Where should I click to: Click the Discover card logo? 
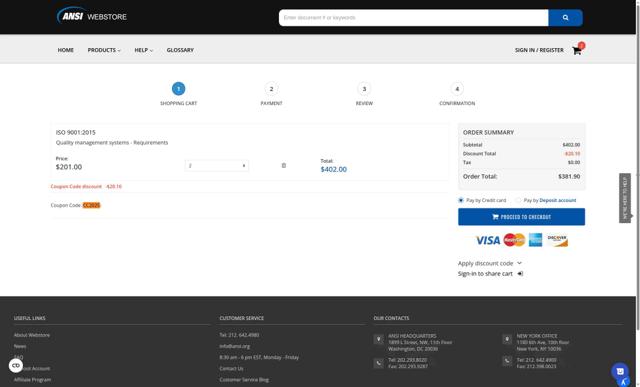coord(557,240)
